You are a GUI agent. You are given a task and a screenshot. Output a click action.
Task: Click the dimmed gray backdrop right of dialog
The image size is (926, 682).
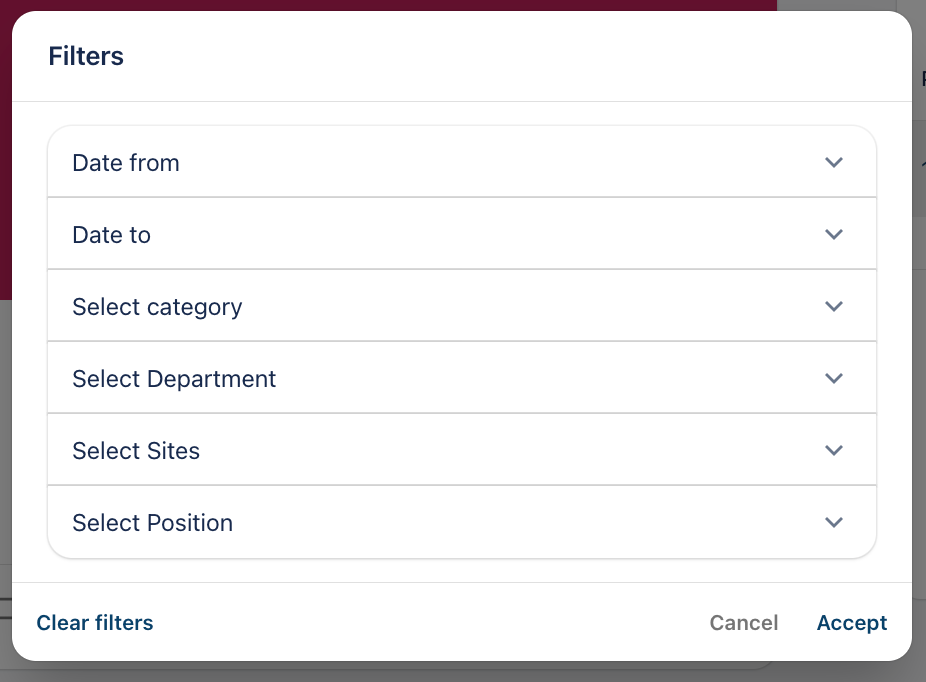pos(919,400)
